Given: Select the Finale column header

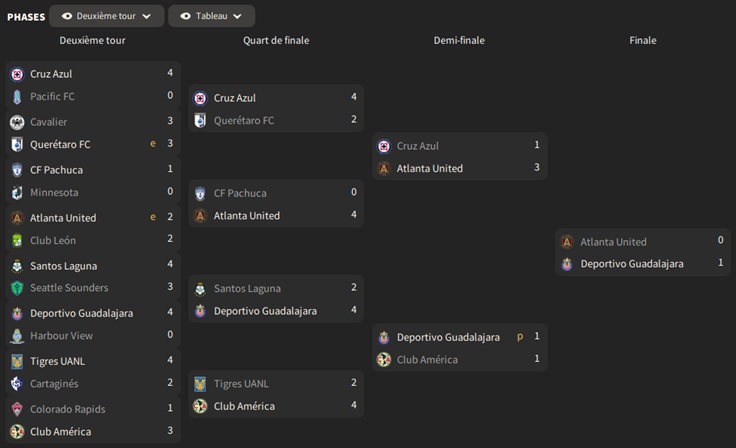Looking at the screenshot, I should tap(643, 41).
